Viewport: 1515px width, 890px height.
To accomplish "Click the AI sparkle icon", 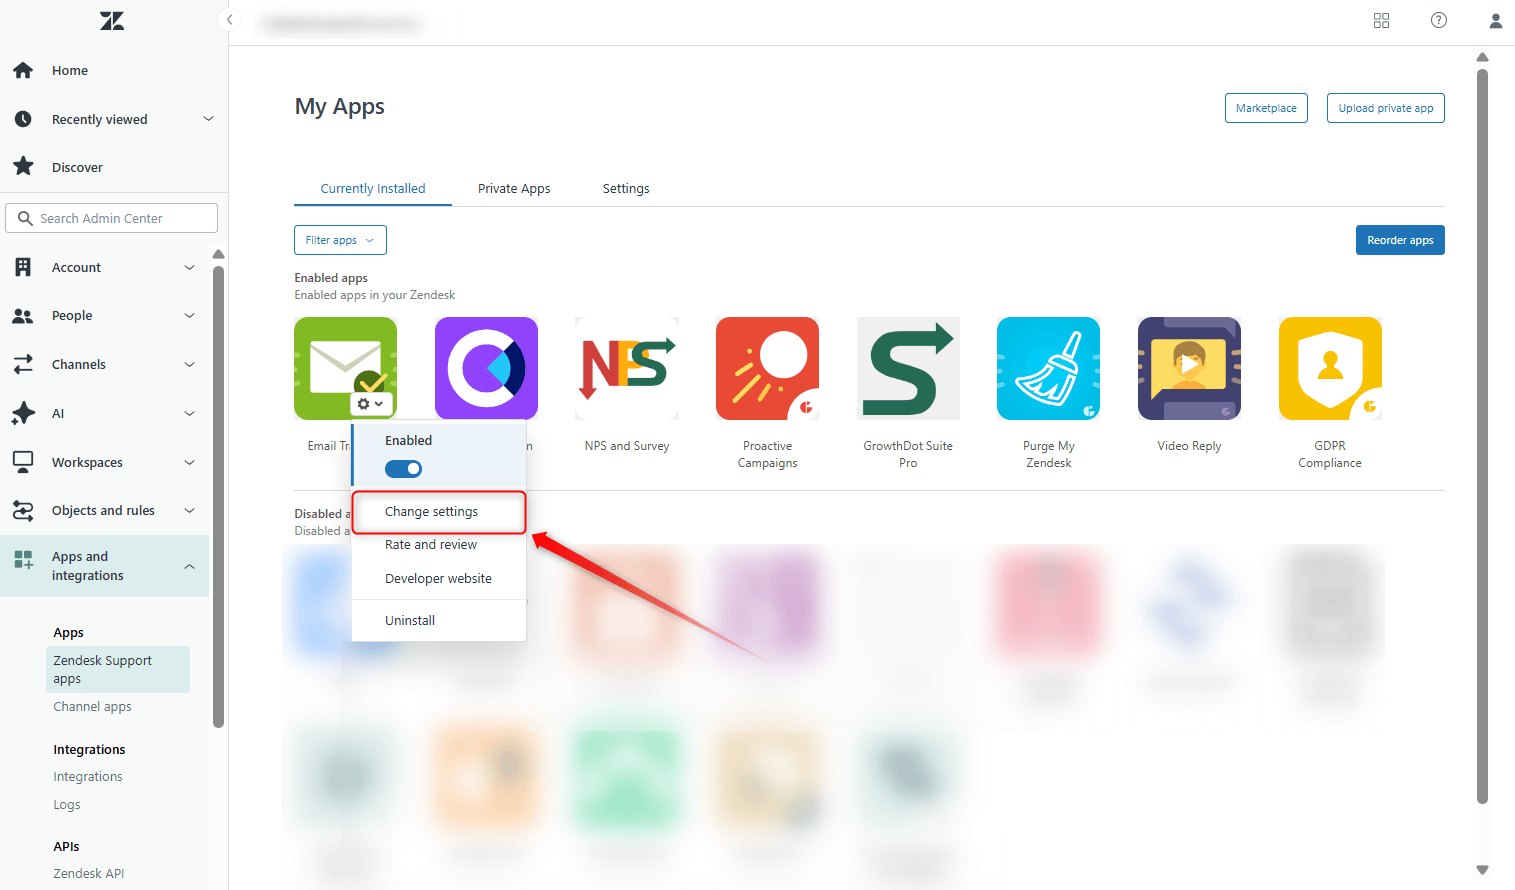I will (23, 413).
